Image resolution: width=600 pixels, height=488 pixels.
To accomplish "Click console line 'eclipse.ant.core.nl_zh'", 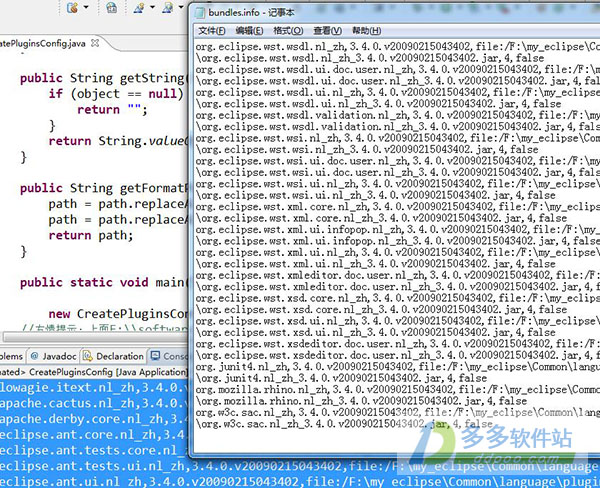I will (x=94, y=434).
